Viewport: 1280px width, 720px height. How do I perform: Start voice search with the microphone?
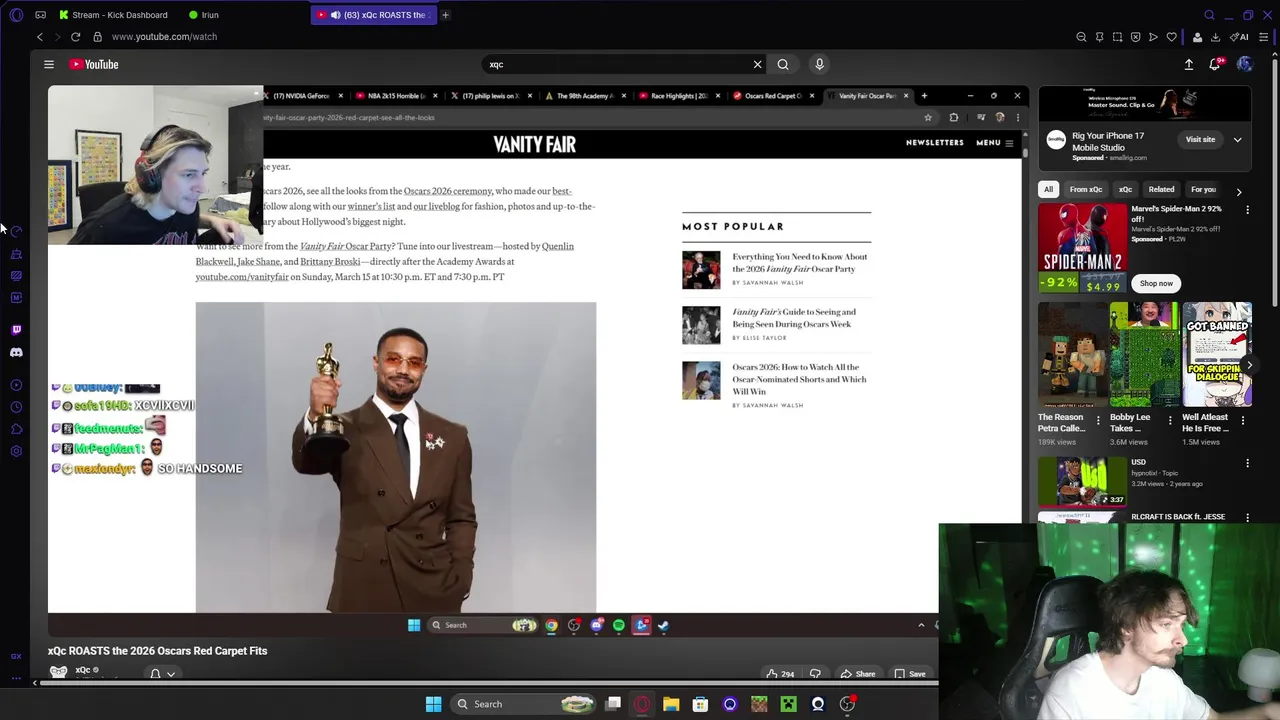(x=819, y=64)
